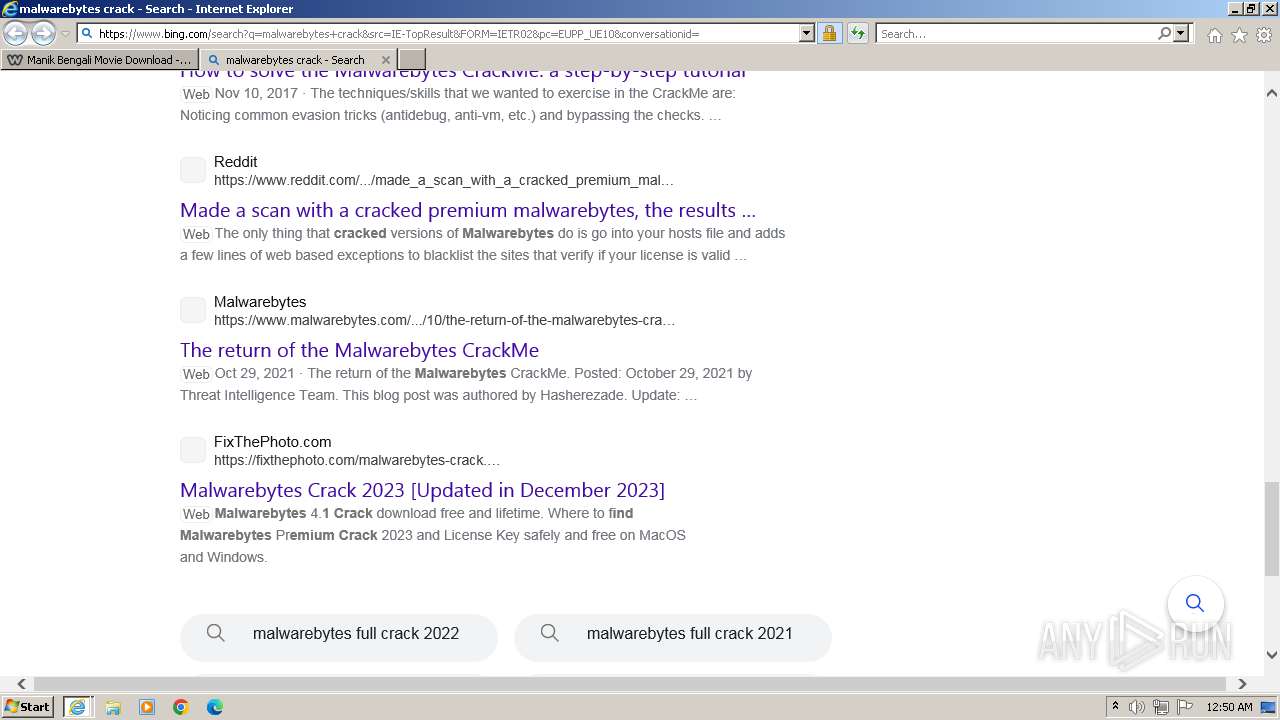Click the FixThePhoto.com result favicon
Image resolution: width=1280 pixels, height=720 pixels.
(x=193, y=450)
